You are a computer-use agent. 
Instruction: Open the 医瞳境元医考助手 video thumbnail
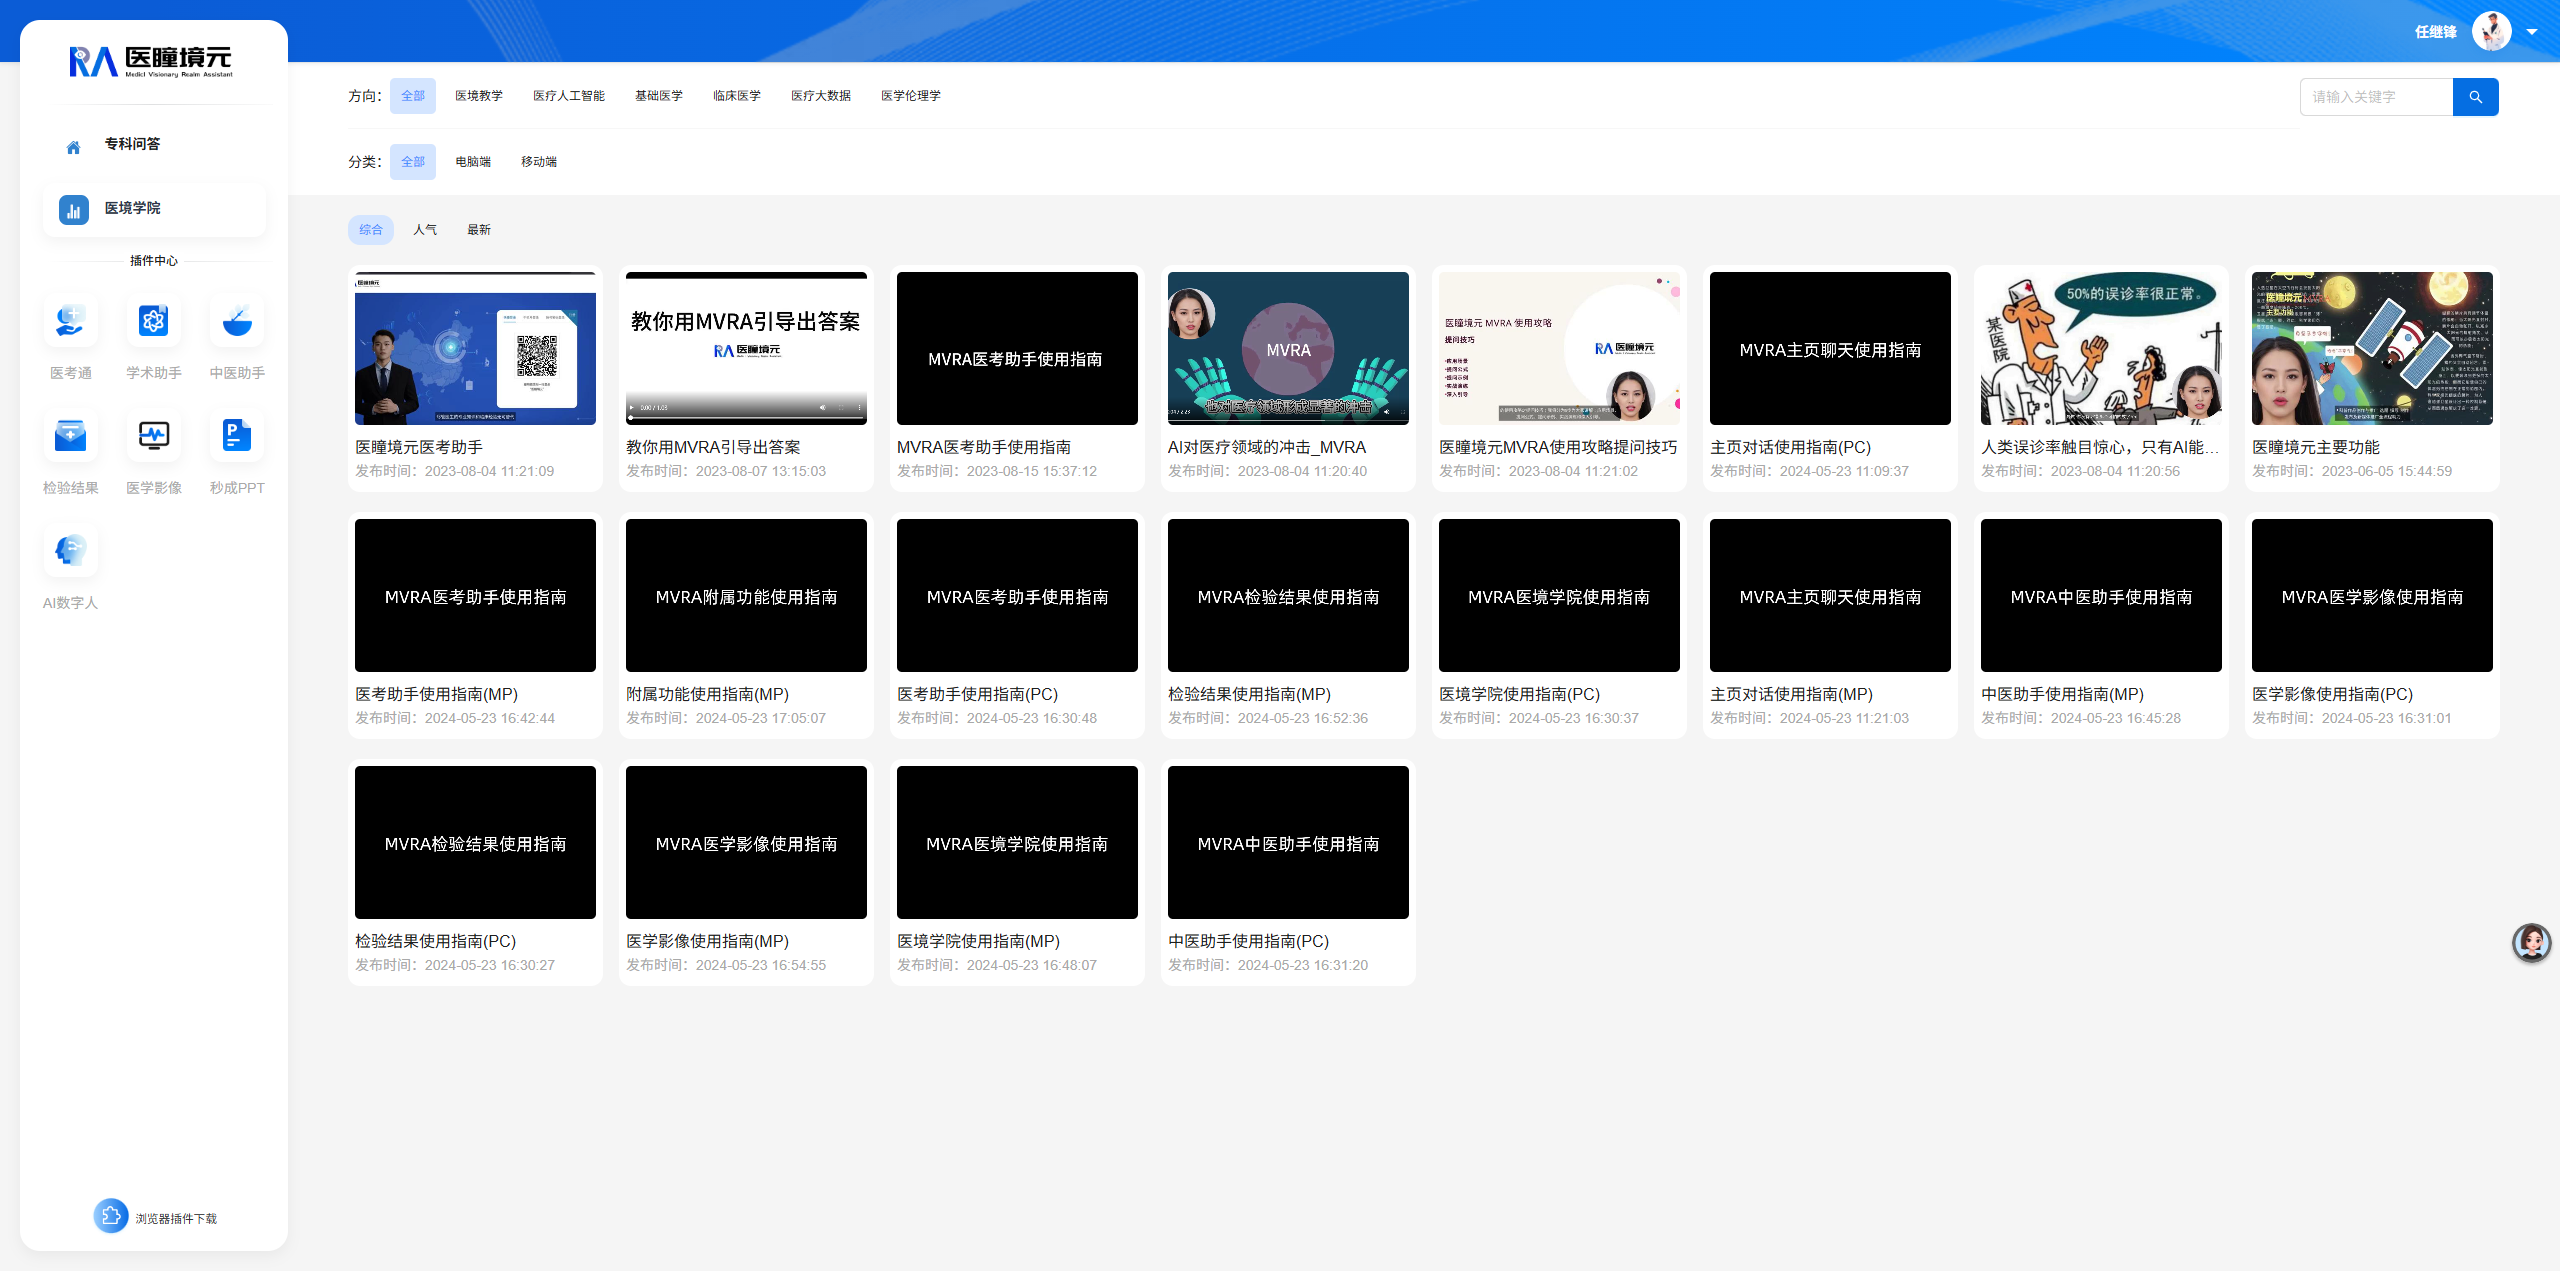point(475,348)
